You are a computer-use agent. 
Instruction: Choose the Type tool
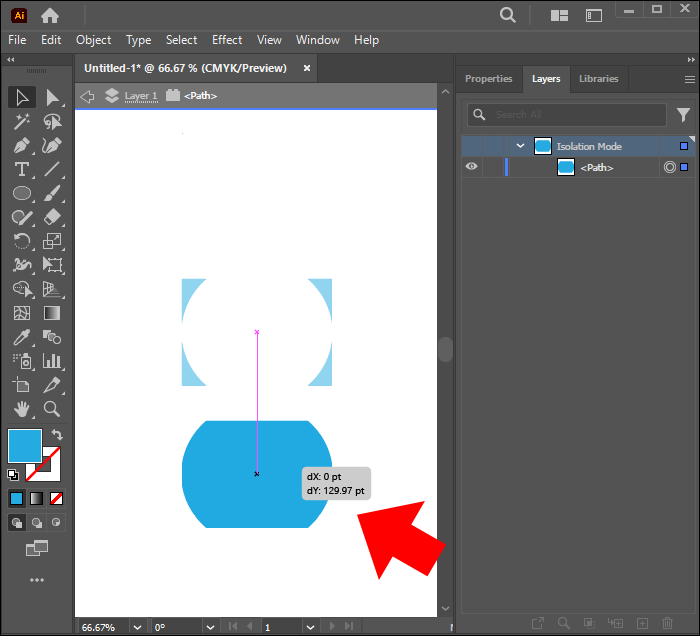(x=22, y=169)
